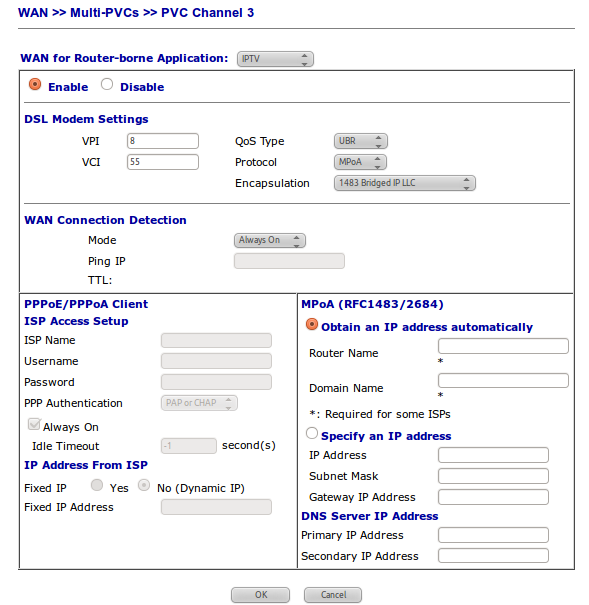Click the VPI input field

click(x=163, y=141)
